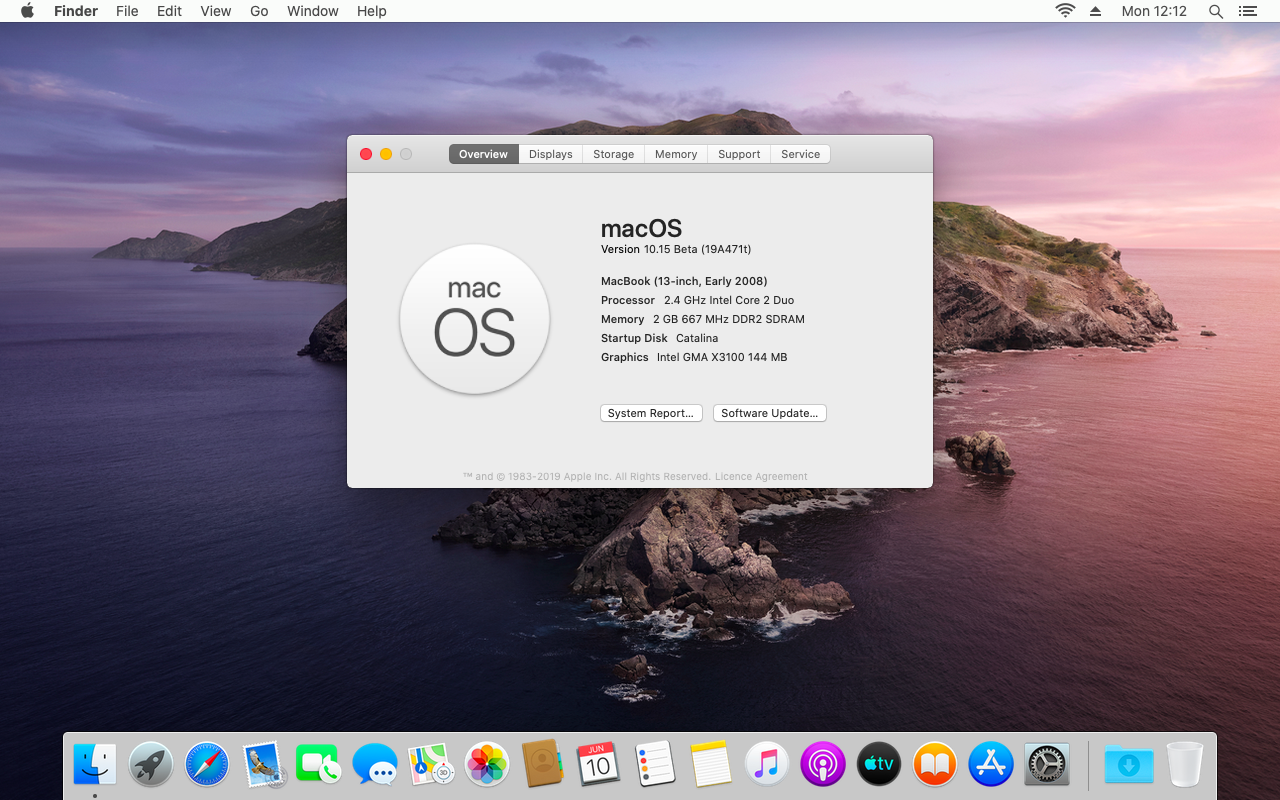
Task: Open Podcasts purple icon in Dock
Action: point(823,765)
